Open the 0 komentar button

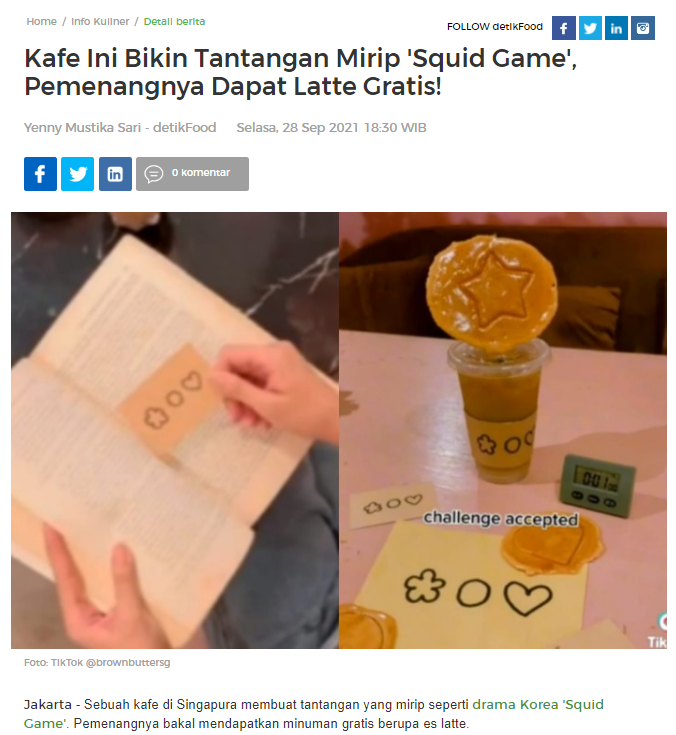click(x=192, y=174)
